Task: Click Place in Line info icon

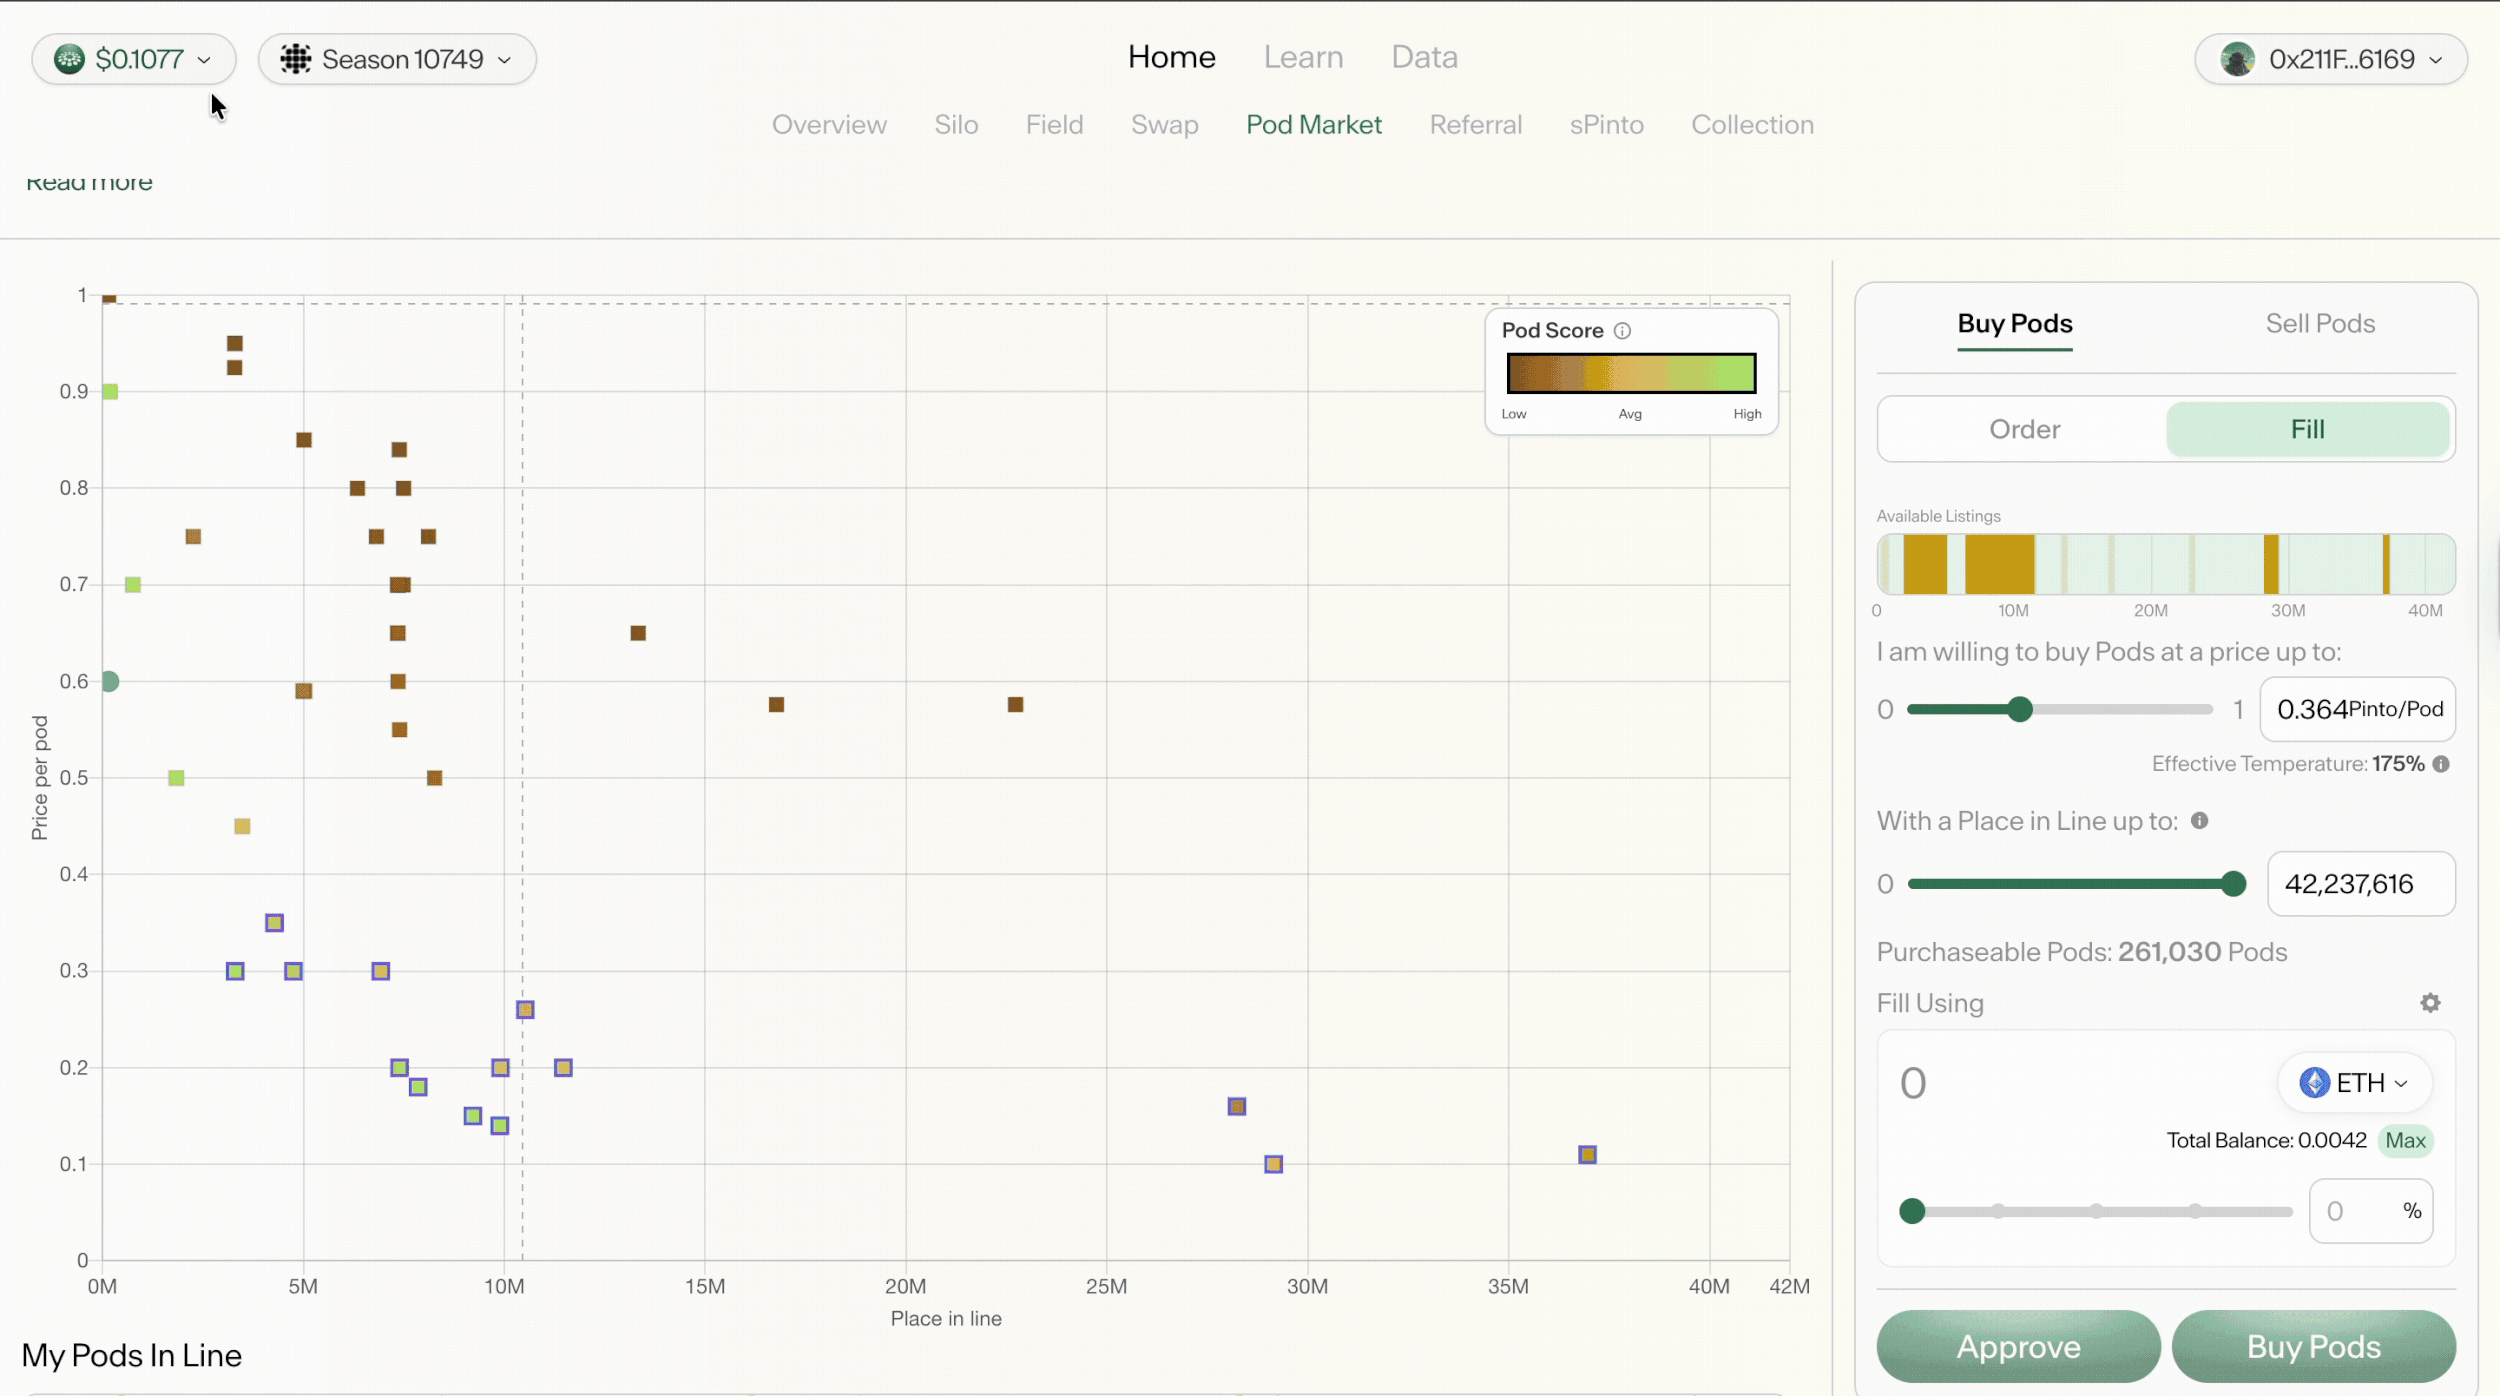Action: click(2199, 821)
